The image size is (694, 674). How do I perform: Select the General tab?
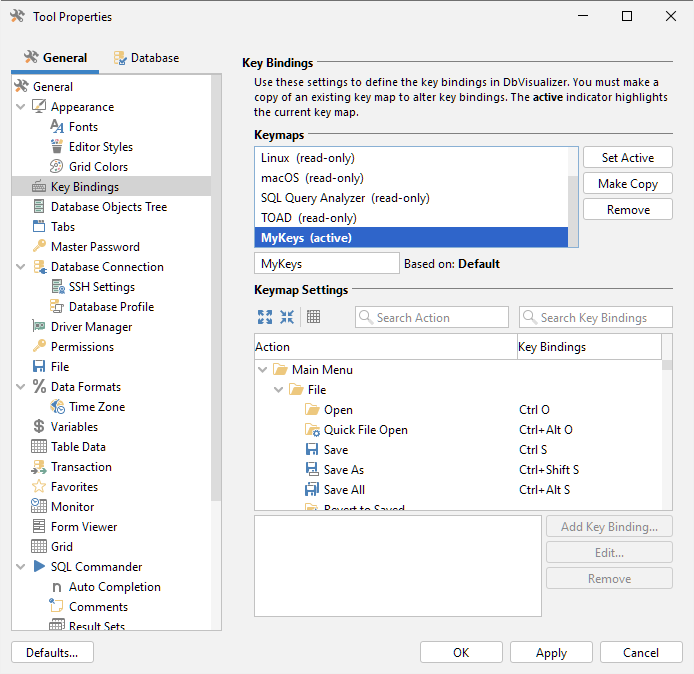coord(55,58)
